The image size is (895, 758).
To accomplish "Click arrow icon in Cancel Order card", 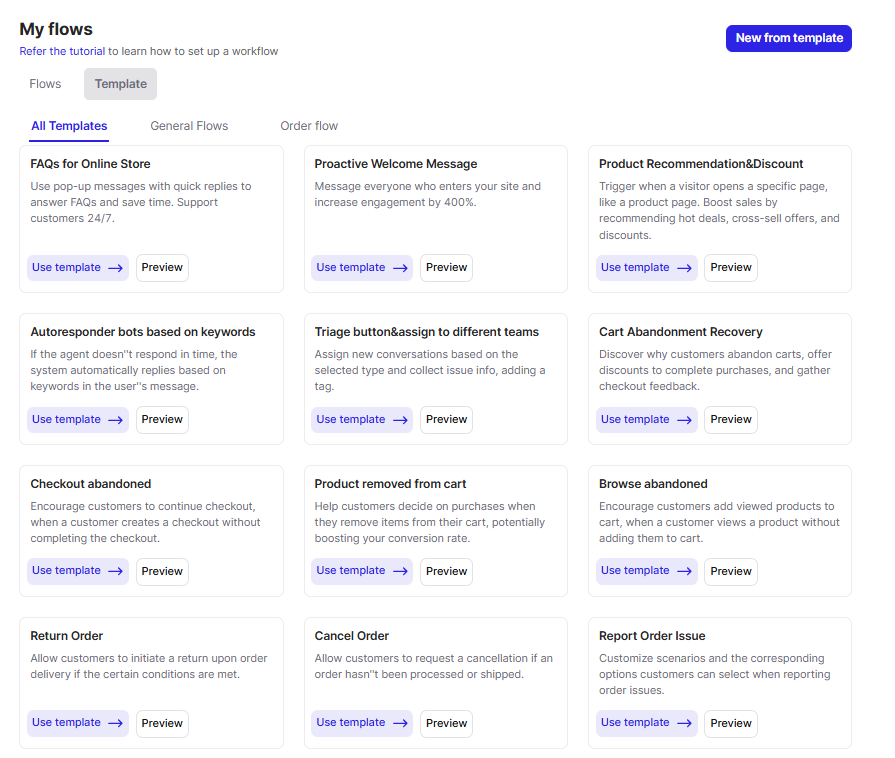I will (400, 723).
